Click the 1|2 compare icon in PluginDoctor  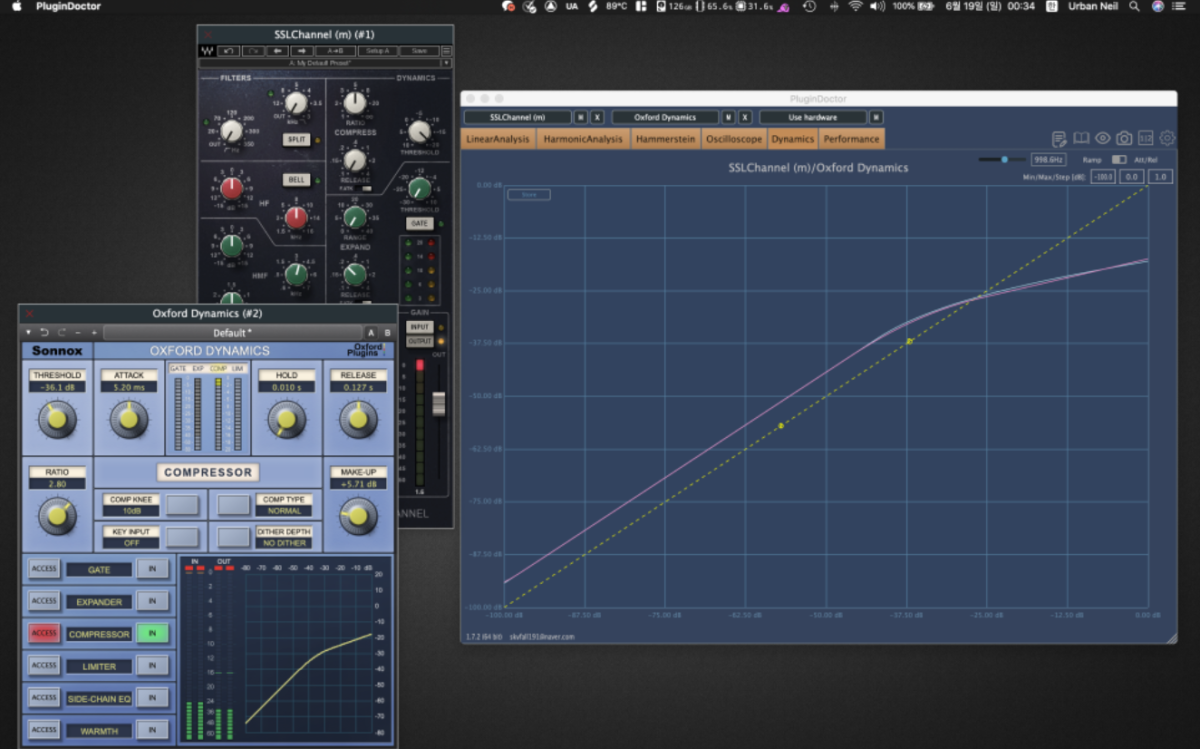pyautogui.click(x=1146, y=138)
